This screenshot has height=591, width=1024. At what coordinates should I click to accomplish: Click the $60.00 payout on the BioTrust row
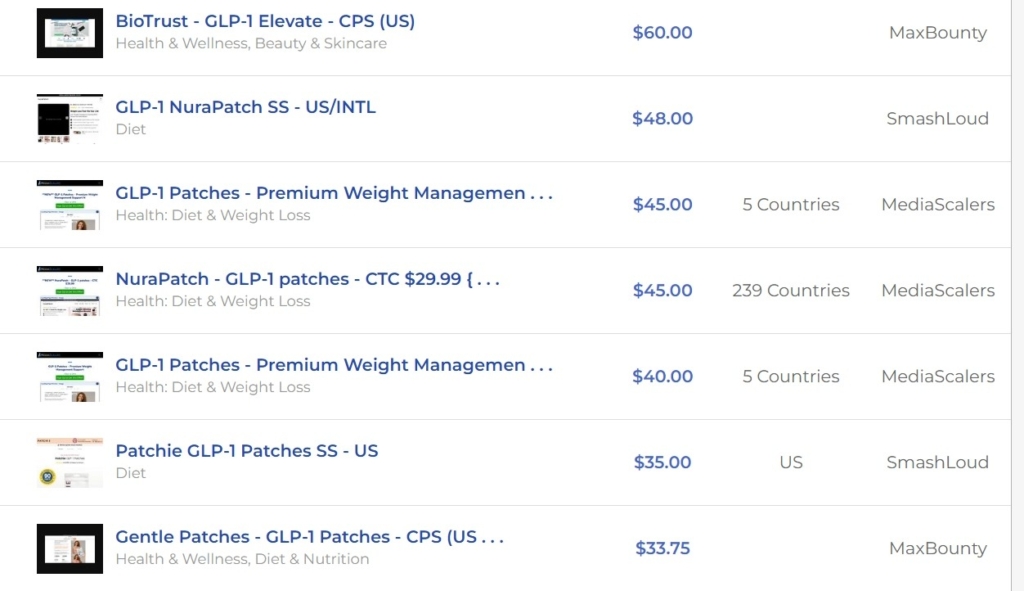coord(662,33)
